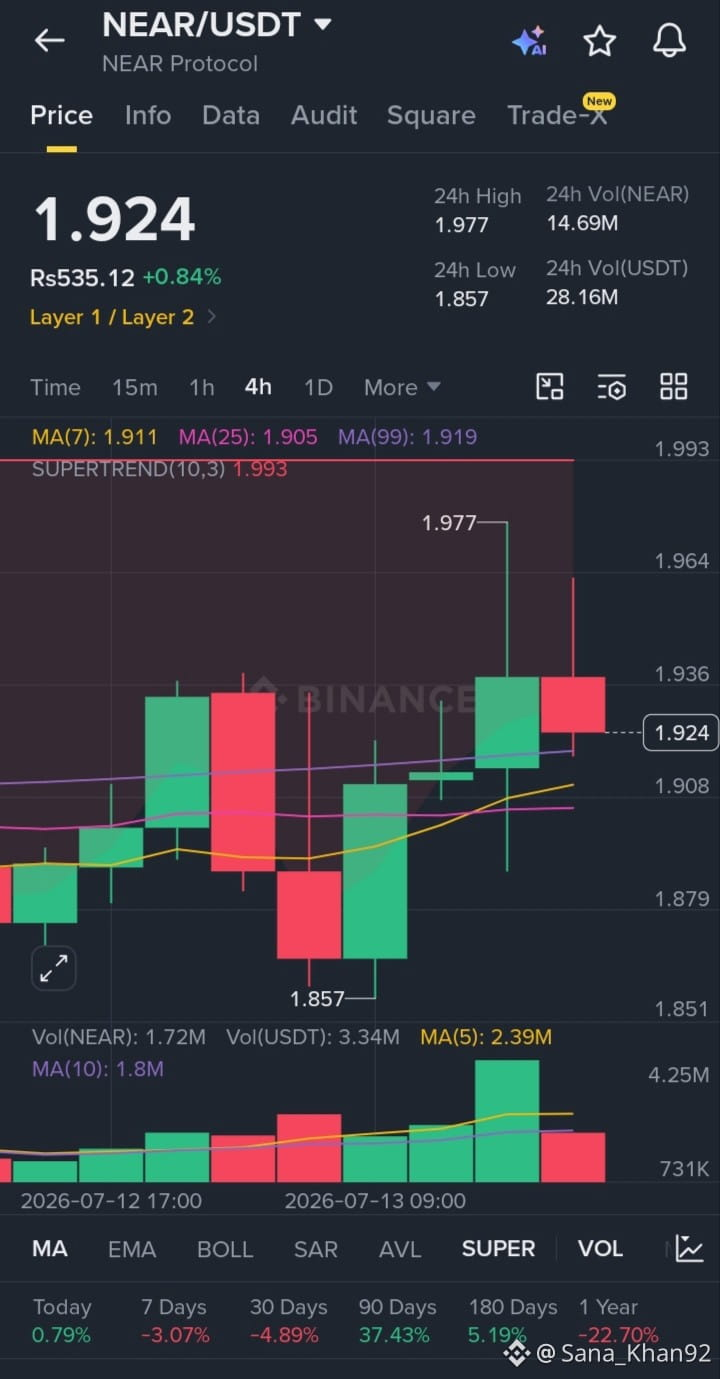
Task: Click the MA(25): 1.905 label
Action: (248, 437)
